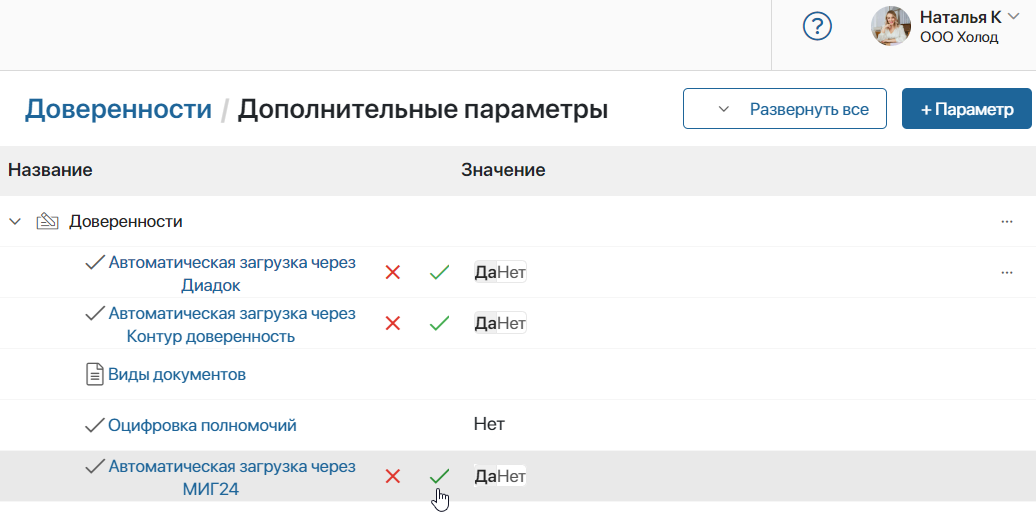
Task: Open the three-dots menu on the Диадок row
Action: [1006, 272]
